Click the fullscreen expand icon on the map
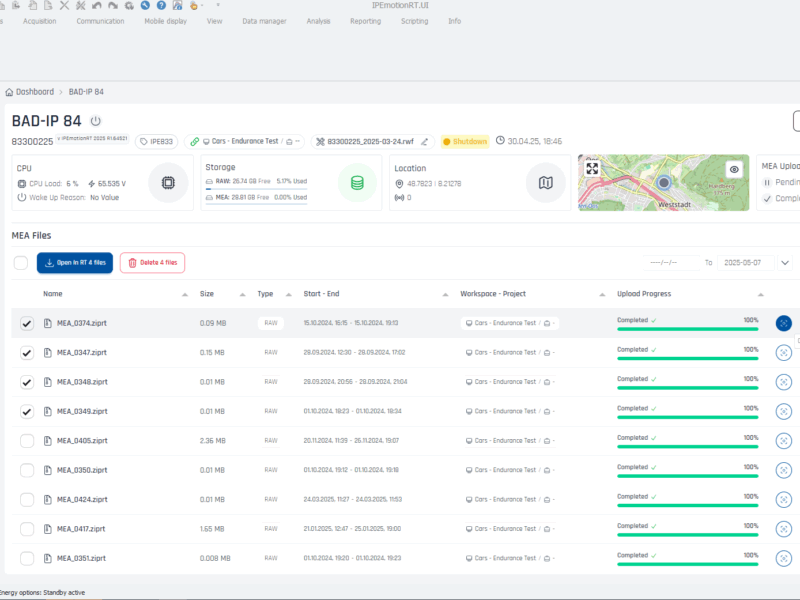 click(x=592, y=169)
